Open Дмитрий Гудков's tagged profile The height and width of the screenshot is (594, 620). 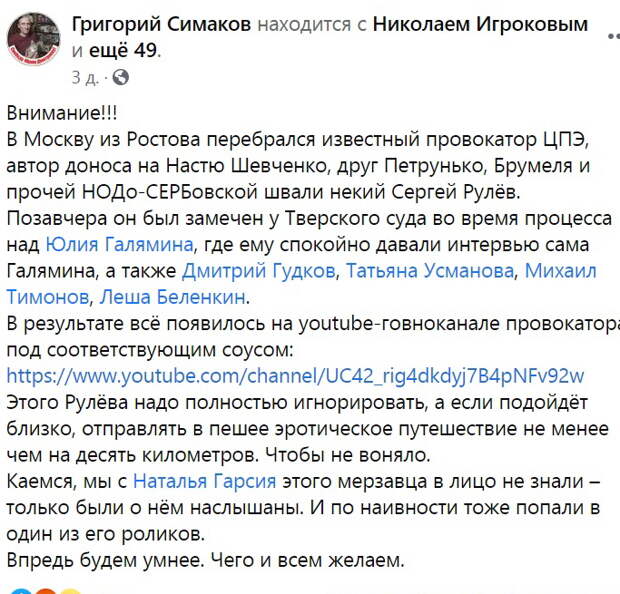point(259,271)
